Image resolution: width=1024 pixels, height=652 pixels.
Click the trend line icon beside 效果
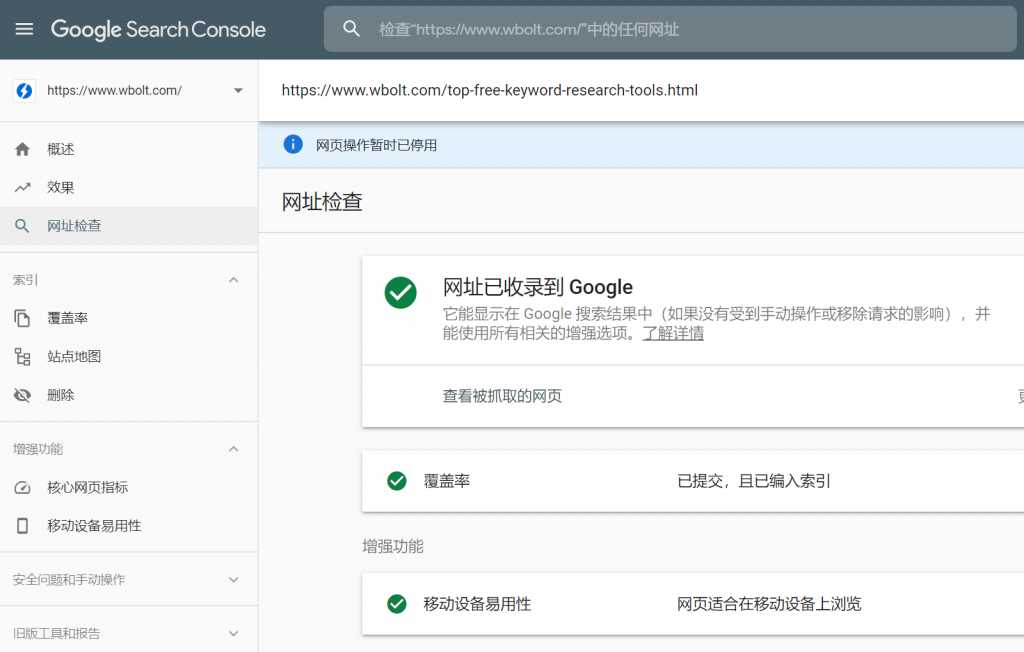(x=23, y=187)
